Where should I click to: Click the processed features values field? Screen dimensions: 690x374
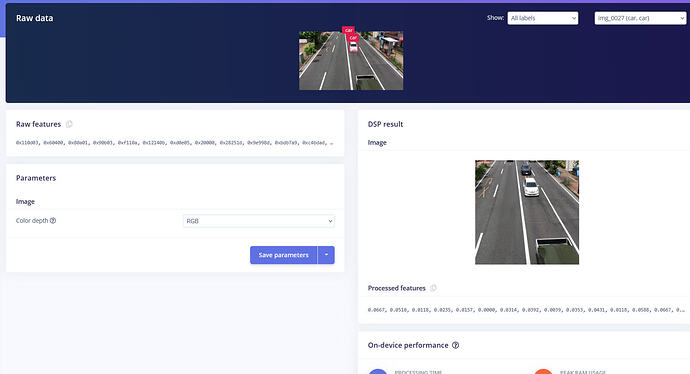(526, 310)
